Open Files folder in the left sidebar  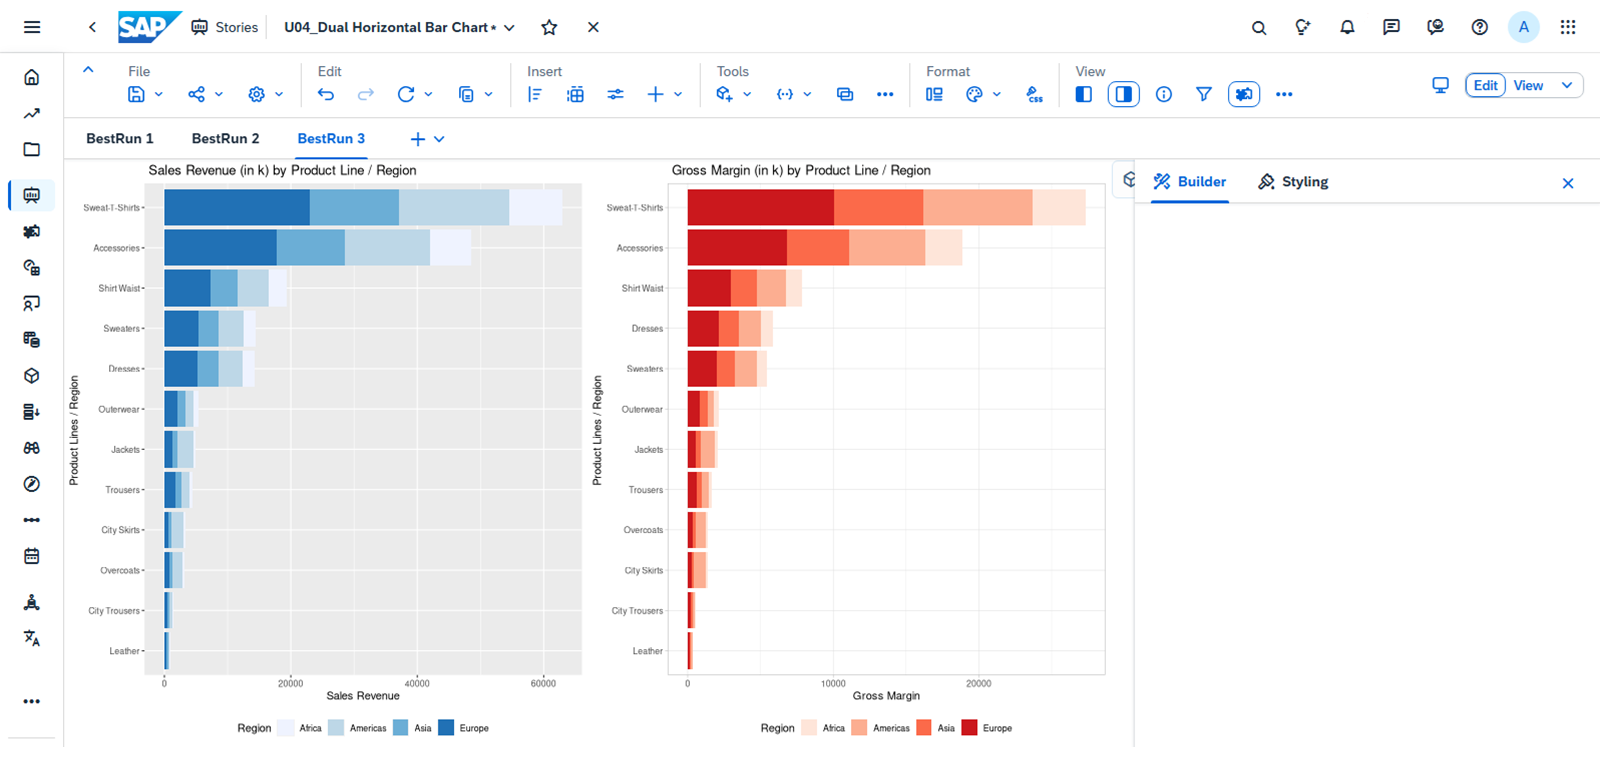pos(32,150)
